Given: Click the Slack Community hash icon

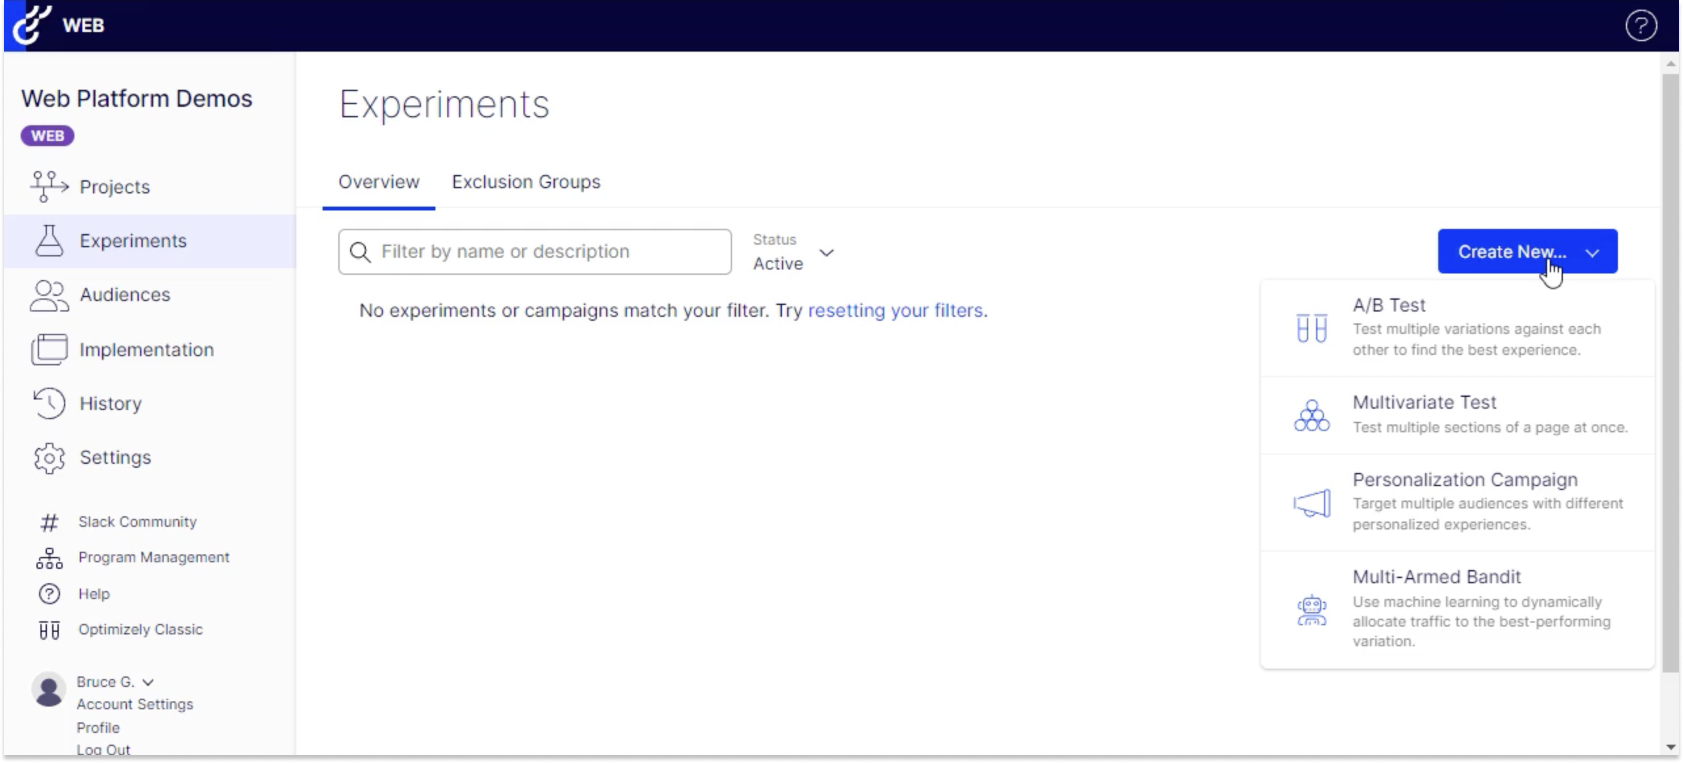Looking at the screenshot, I should [49, 522].
